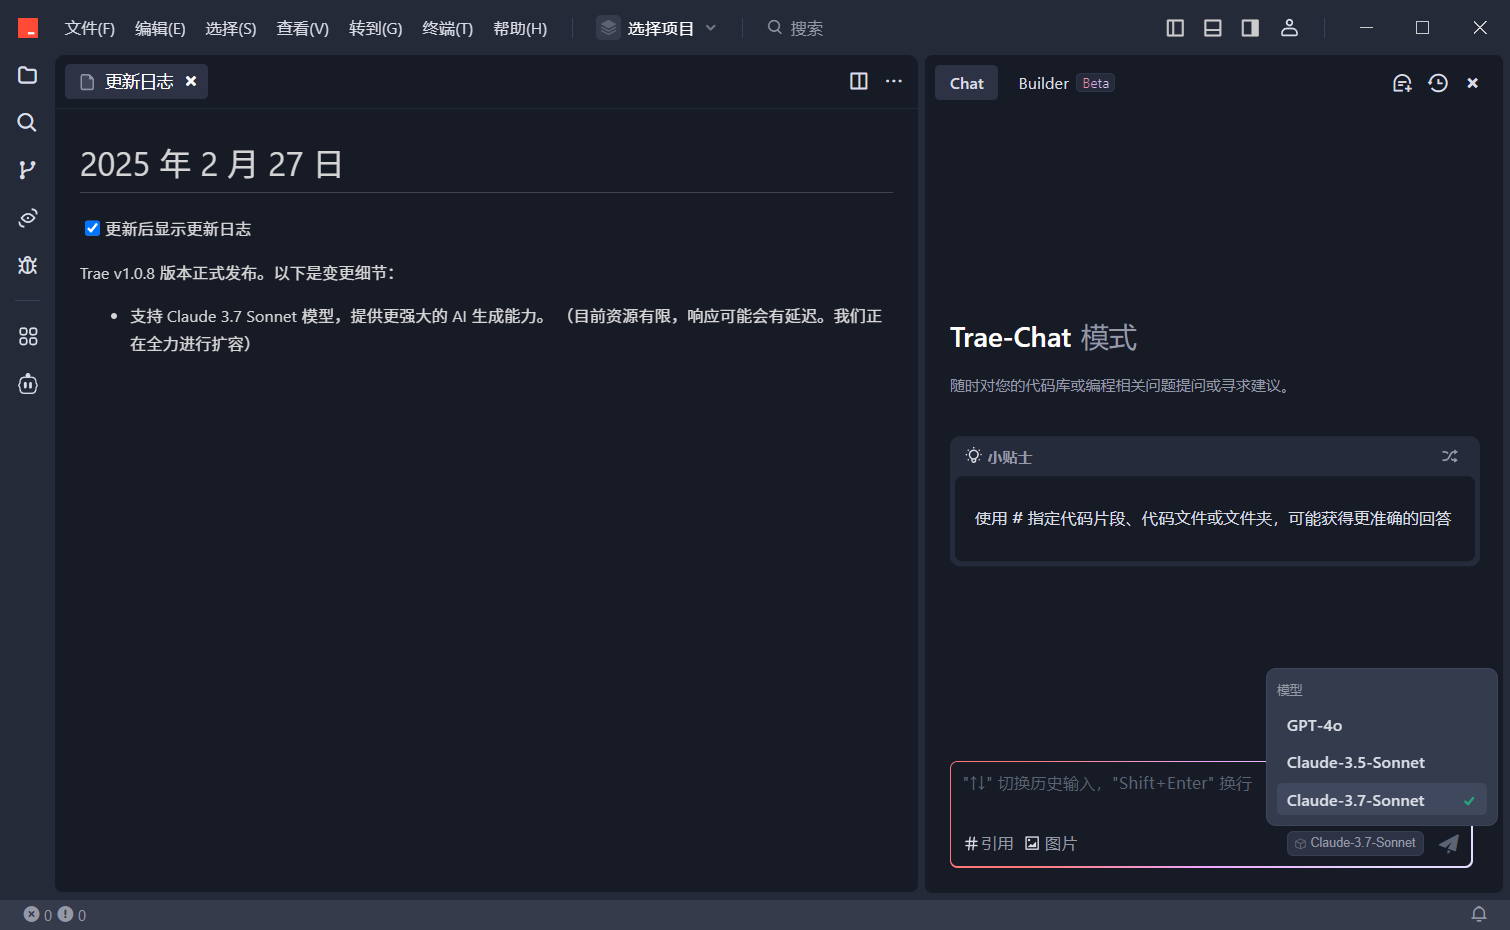Image resolution: width=1510 pixels, height=930 pixels.
Task: Open the user account icon
Action: pyautogui.click(x=1289, y=28)
